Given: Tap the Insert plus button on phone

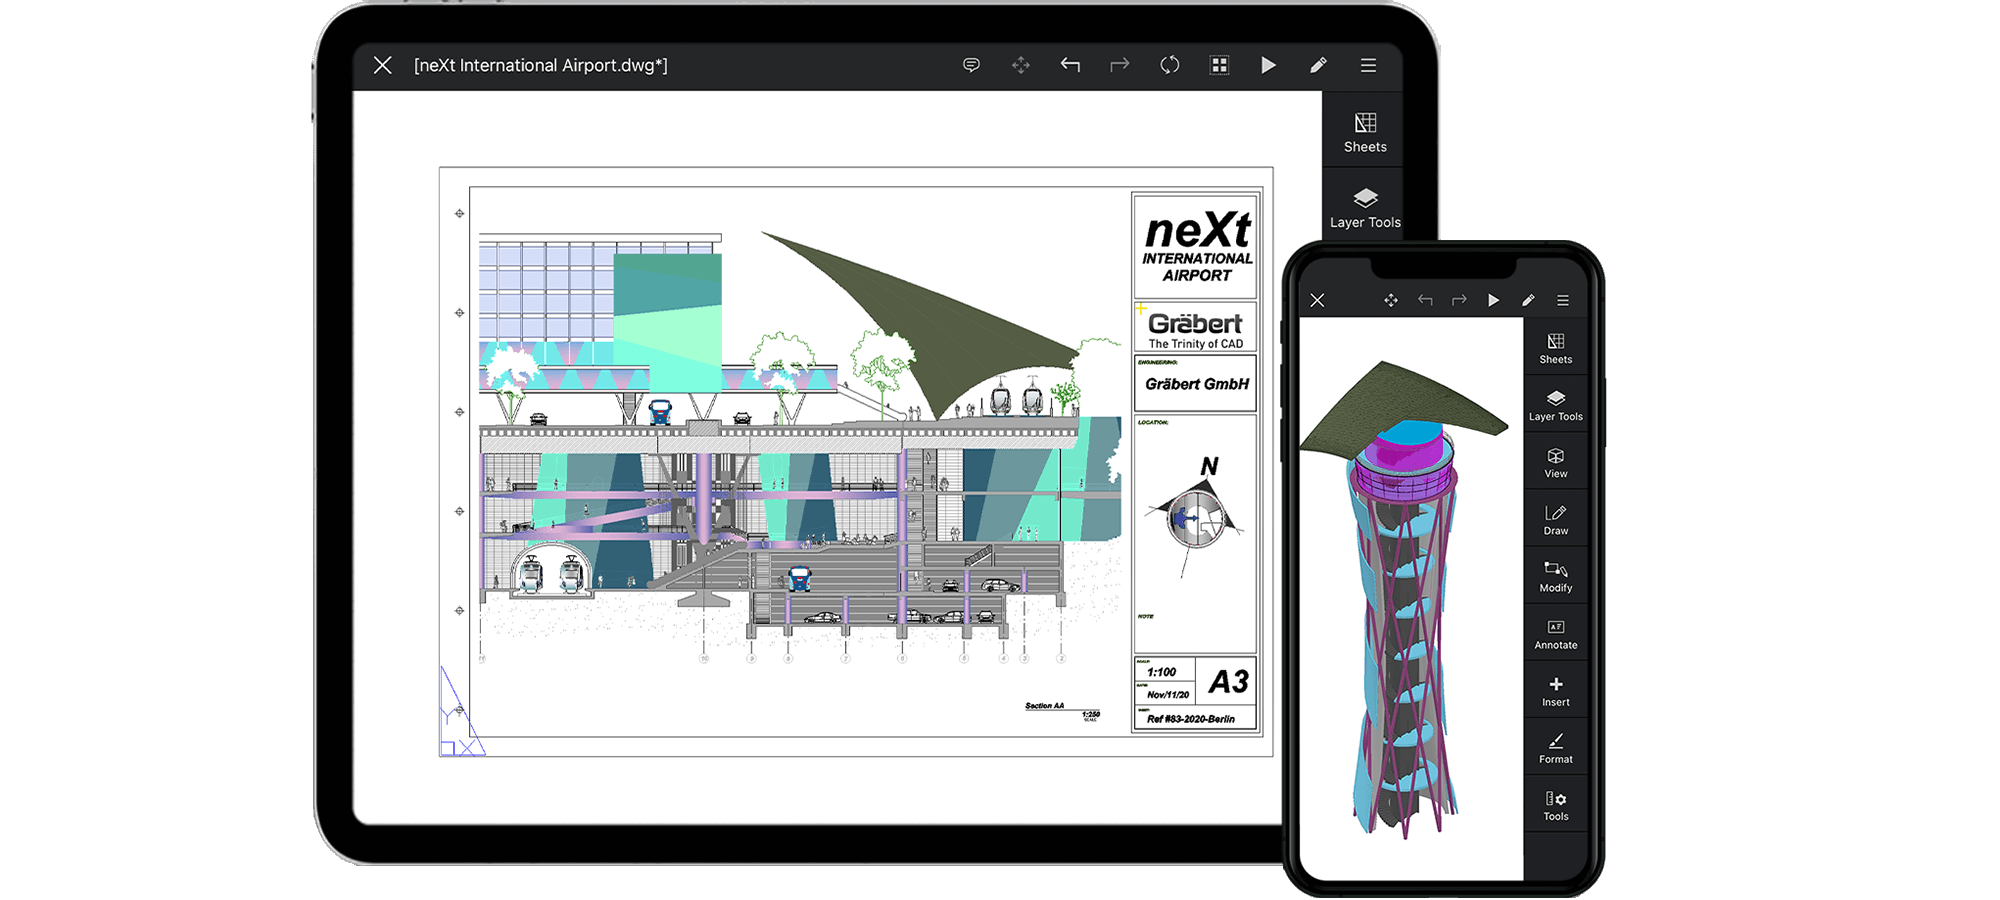Looking at the screenshot, I should coord(1555,691).
